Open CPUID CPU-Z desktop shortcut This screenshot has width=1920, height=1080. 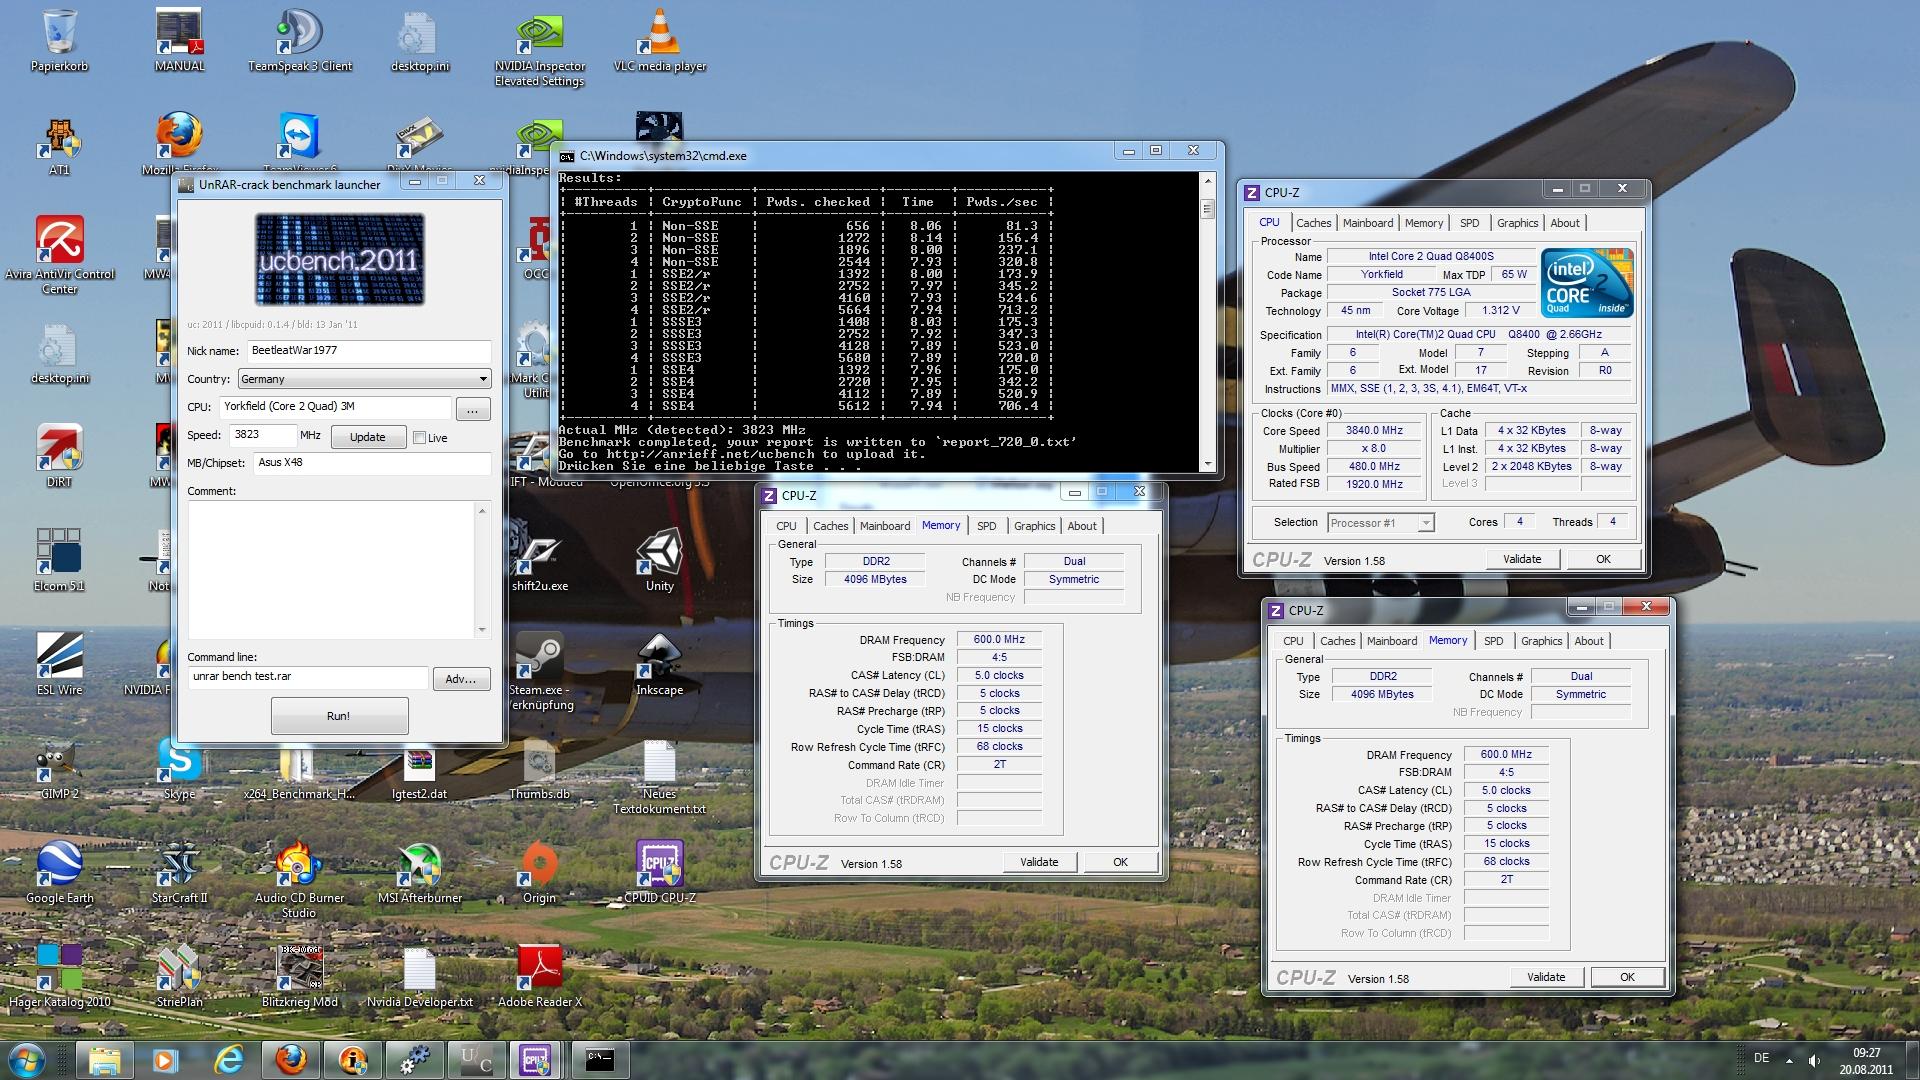[x=660, y=872]
